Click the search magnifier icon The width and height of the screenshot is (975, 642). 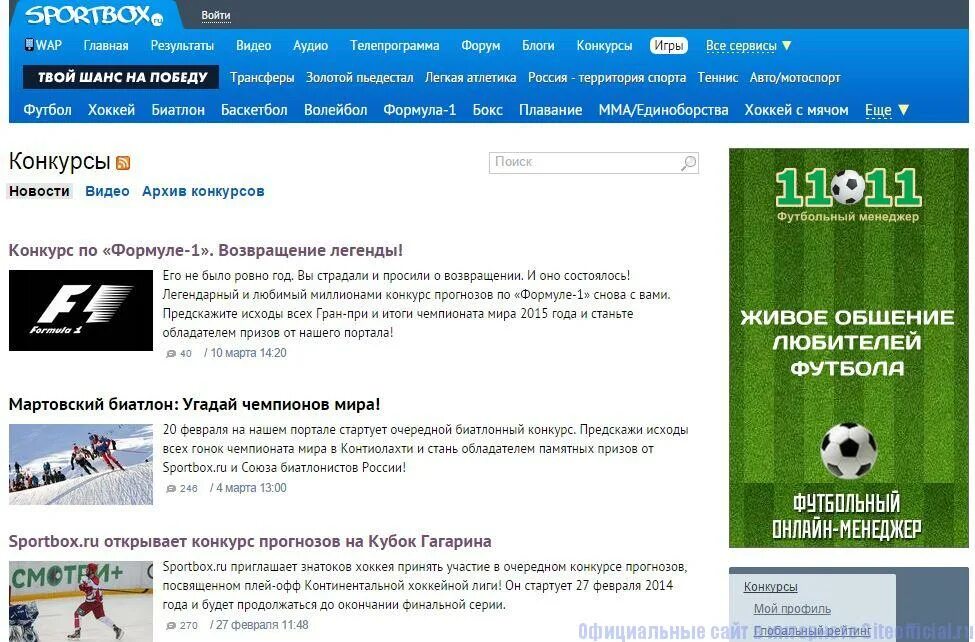pos(688,163)
